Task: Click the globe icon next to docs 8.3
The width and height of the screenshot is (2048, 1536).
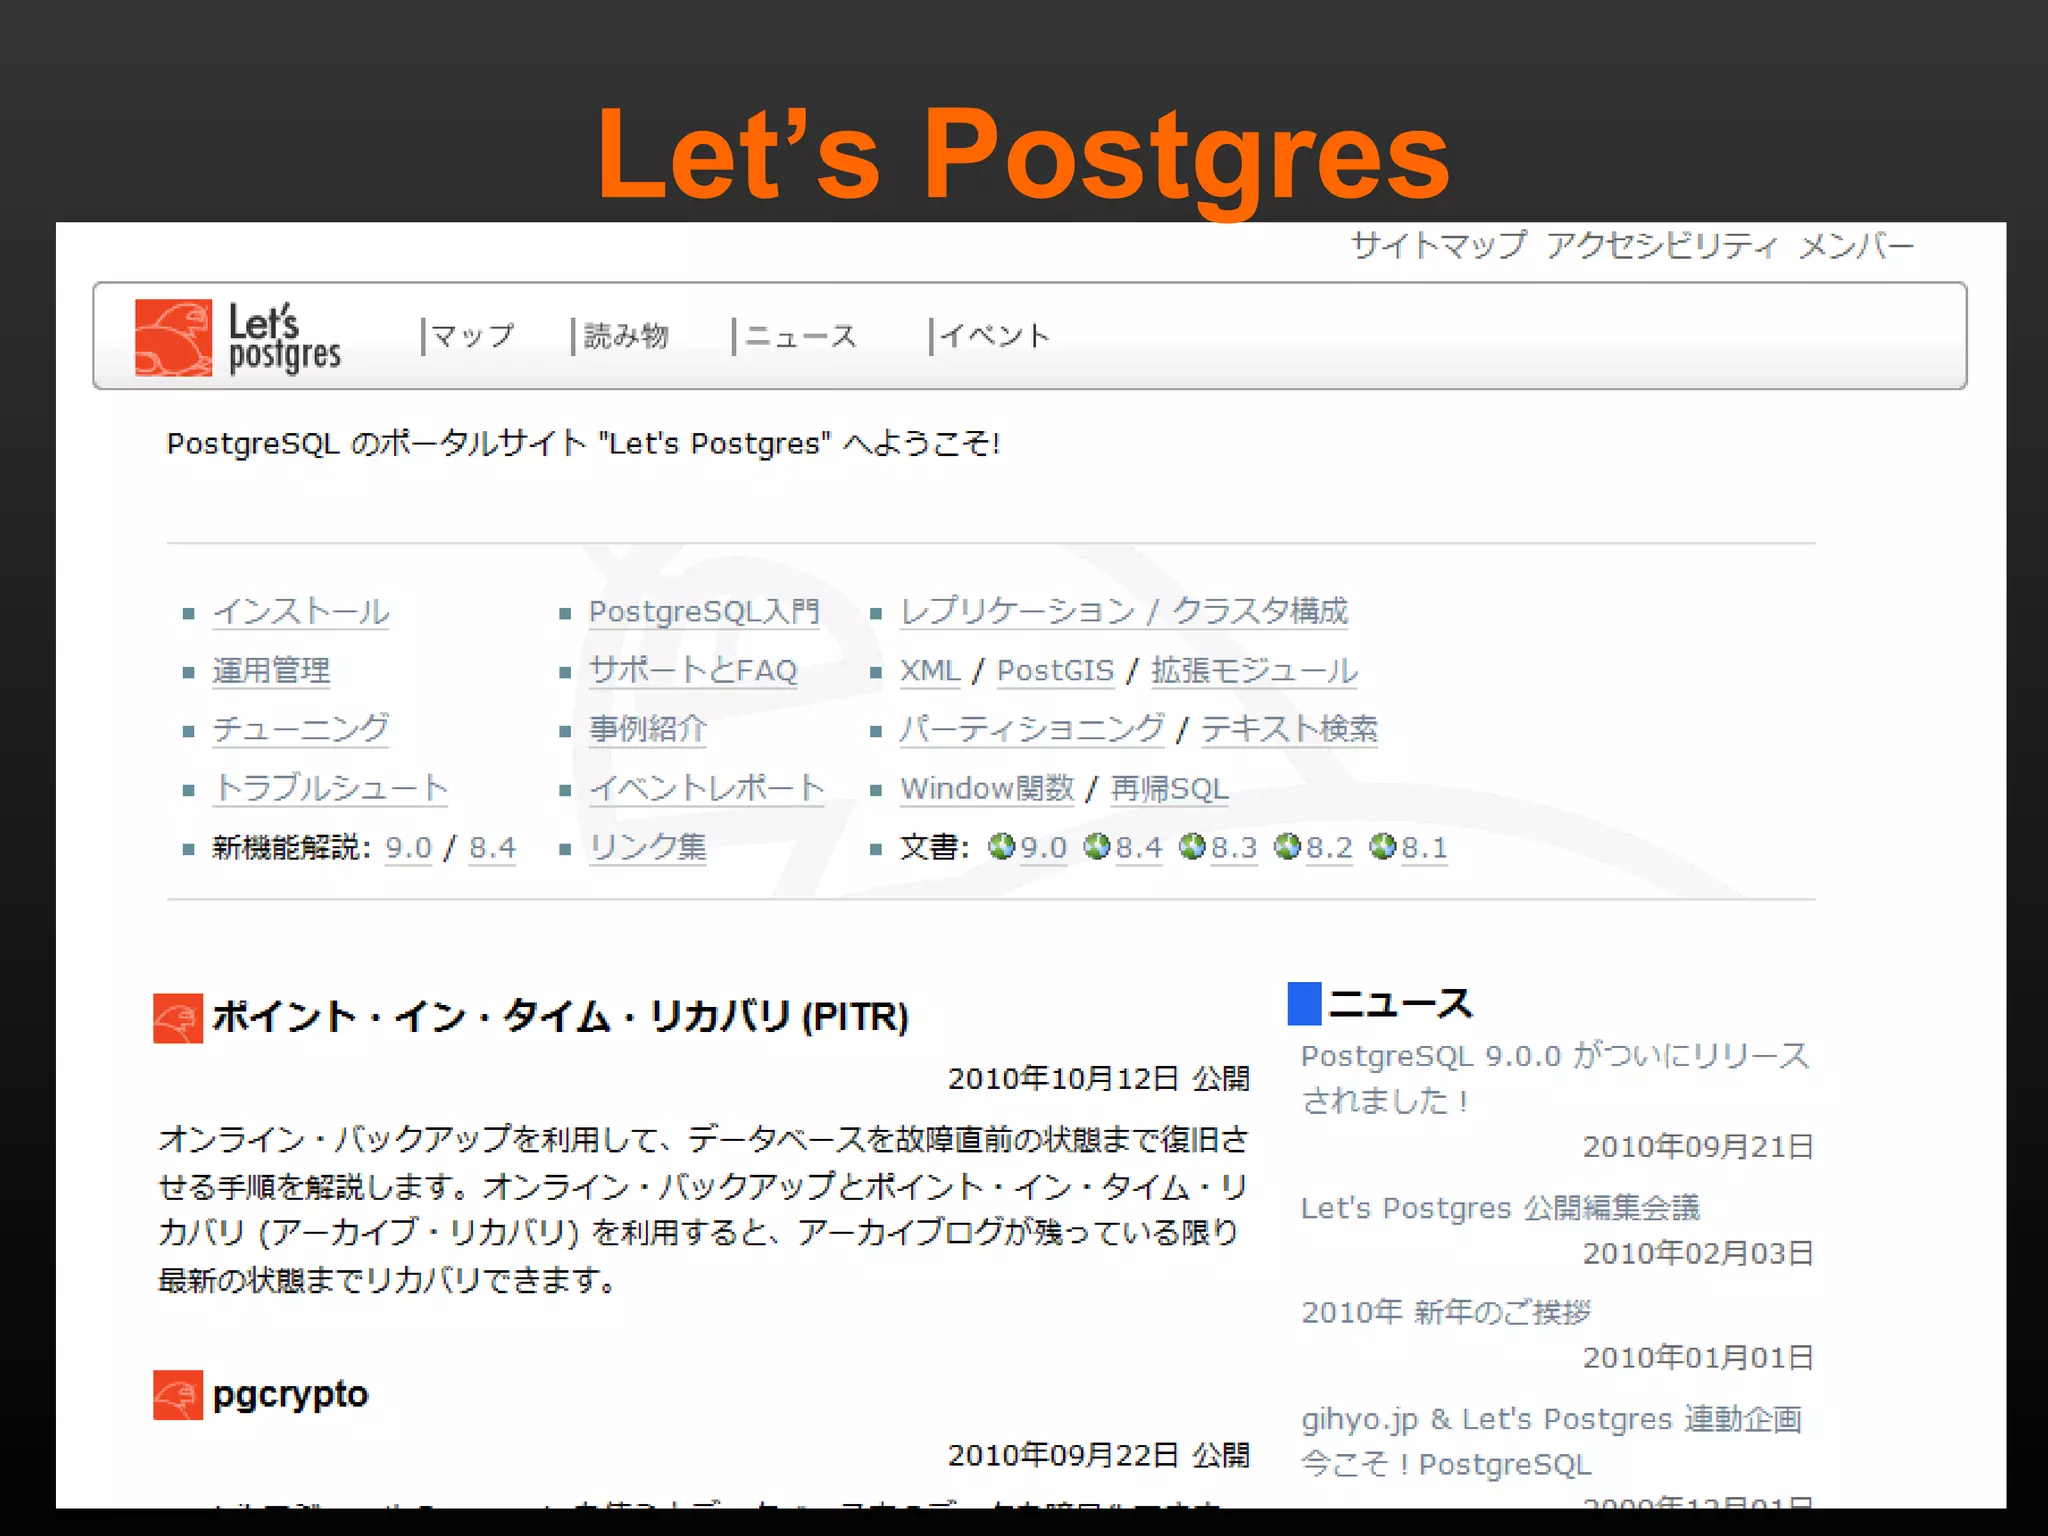Action: pos(1192,847)
